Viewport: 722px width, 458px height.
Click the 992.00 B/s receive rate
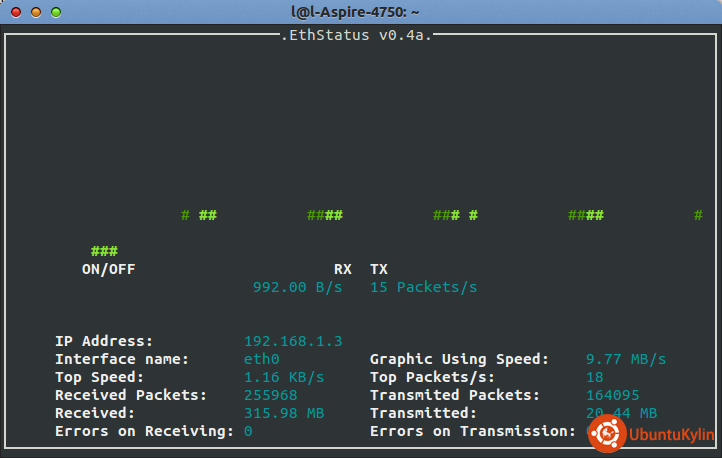tap(297, 287)
